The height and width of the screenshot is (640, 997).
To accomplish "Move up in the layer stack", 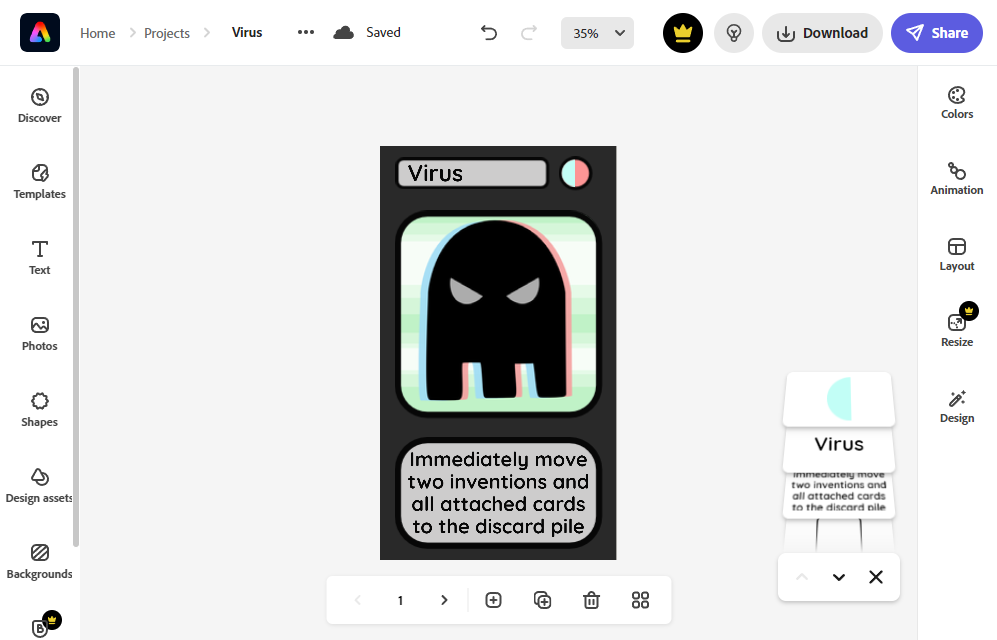I will click(x=802, y=577).
